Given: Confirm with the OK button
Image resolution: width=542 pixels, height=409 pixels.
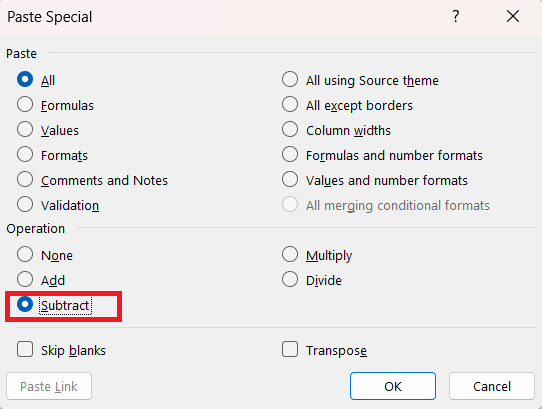Looking at the screenshot, I should (x=393, y=386).
